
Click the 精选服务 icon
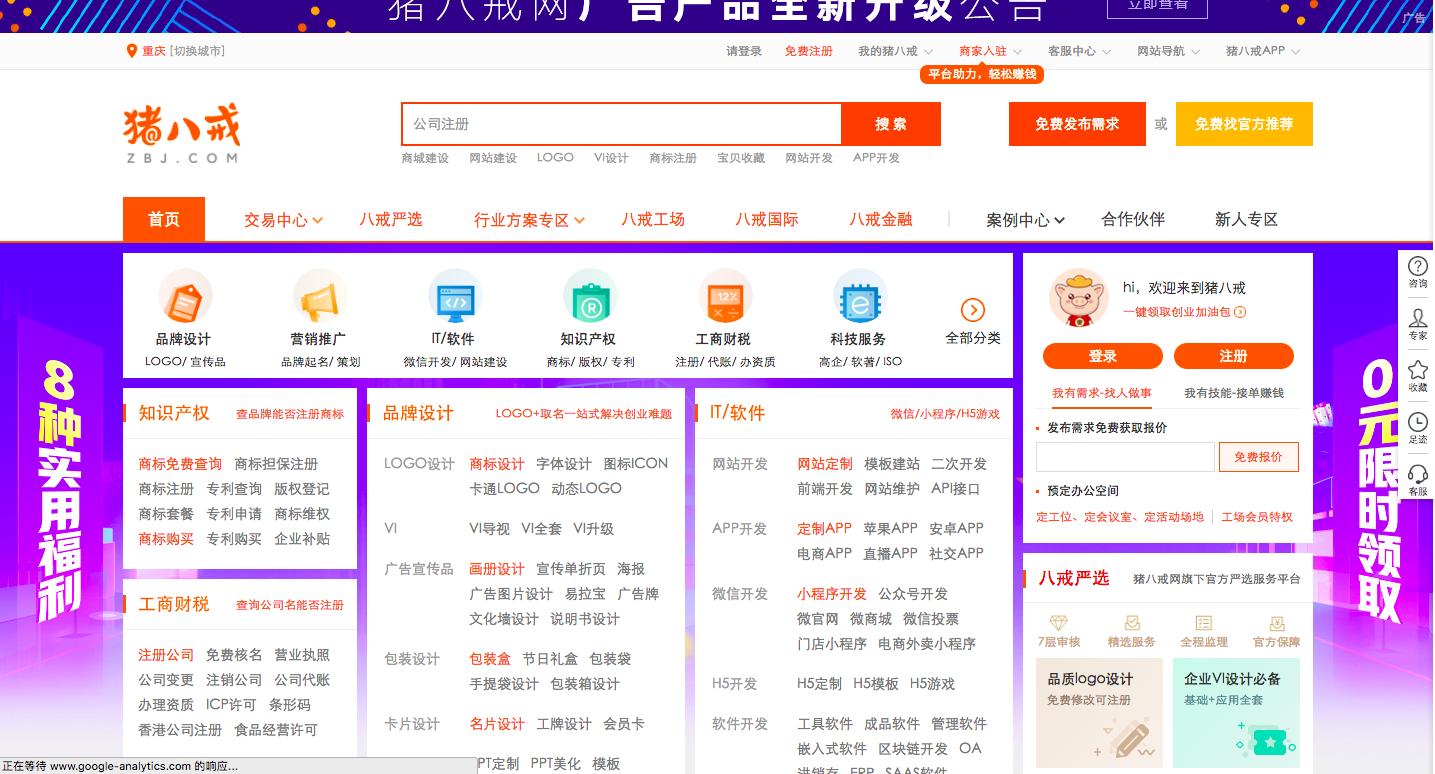click(1131, 623)
